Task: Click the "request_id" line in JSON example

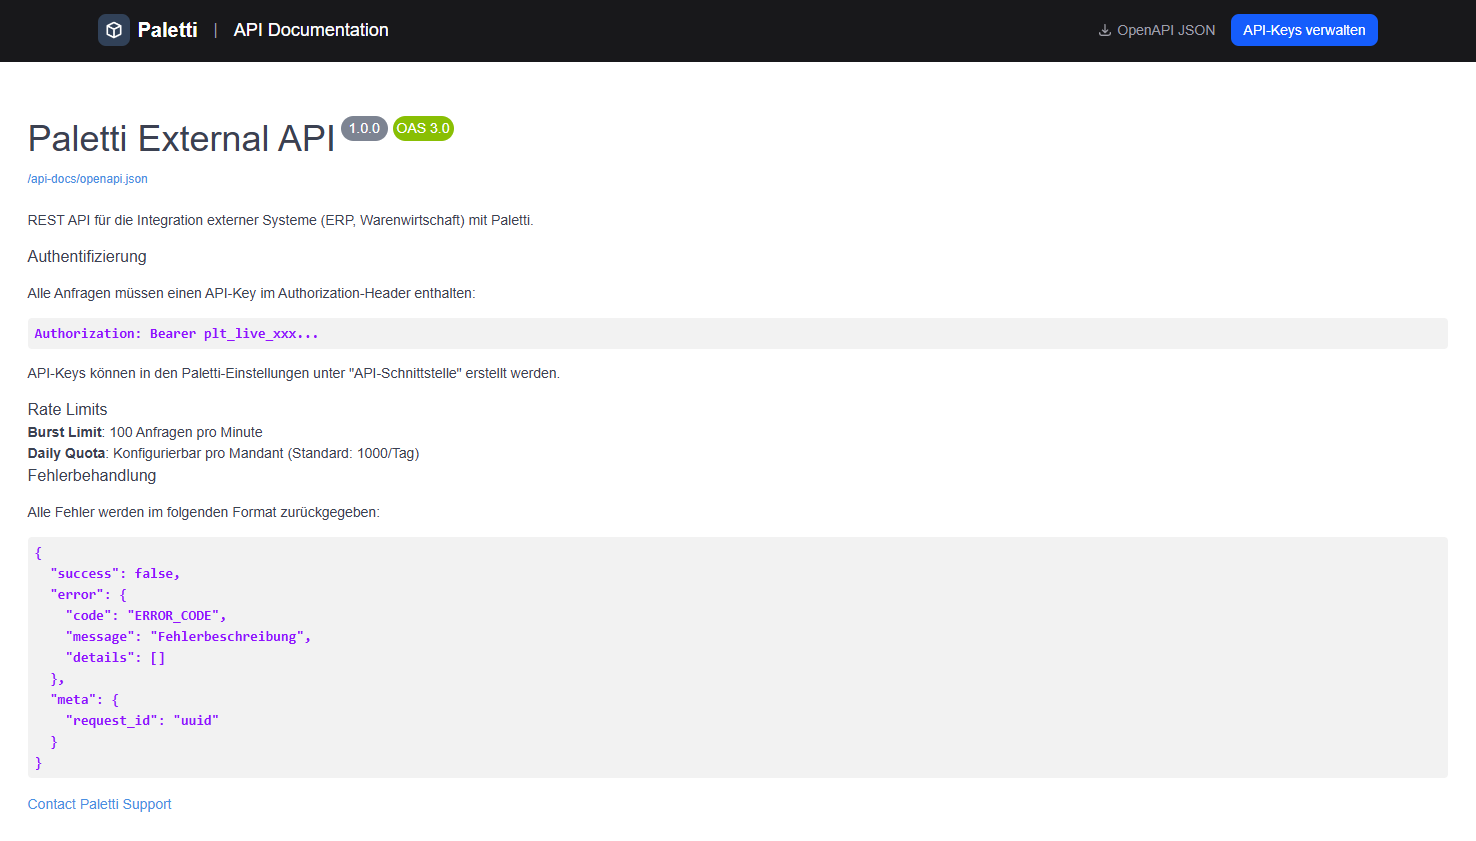Action: (142, 721)
